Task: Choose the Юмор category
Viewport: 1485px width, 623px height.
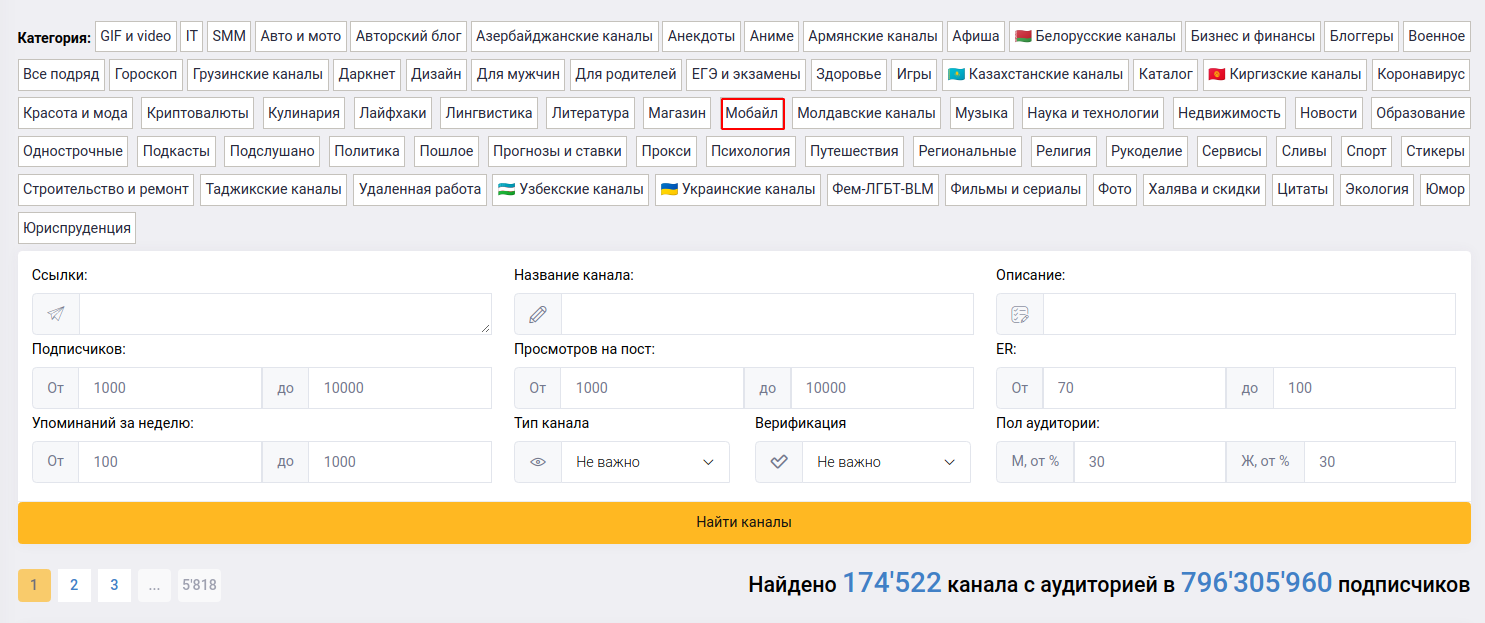Action: tap(1445, 189)
